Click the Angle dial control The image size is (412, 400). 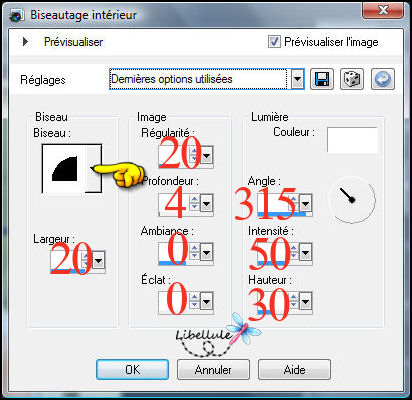352,200
